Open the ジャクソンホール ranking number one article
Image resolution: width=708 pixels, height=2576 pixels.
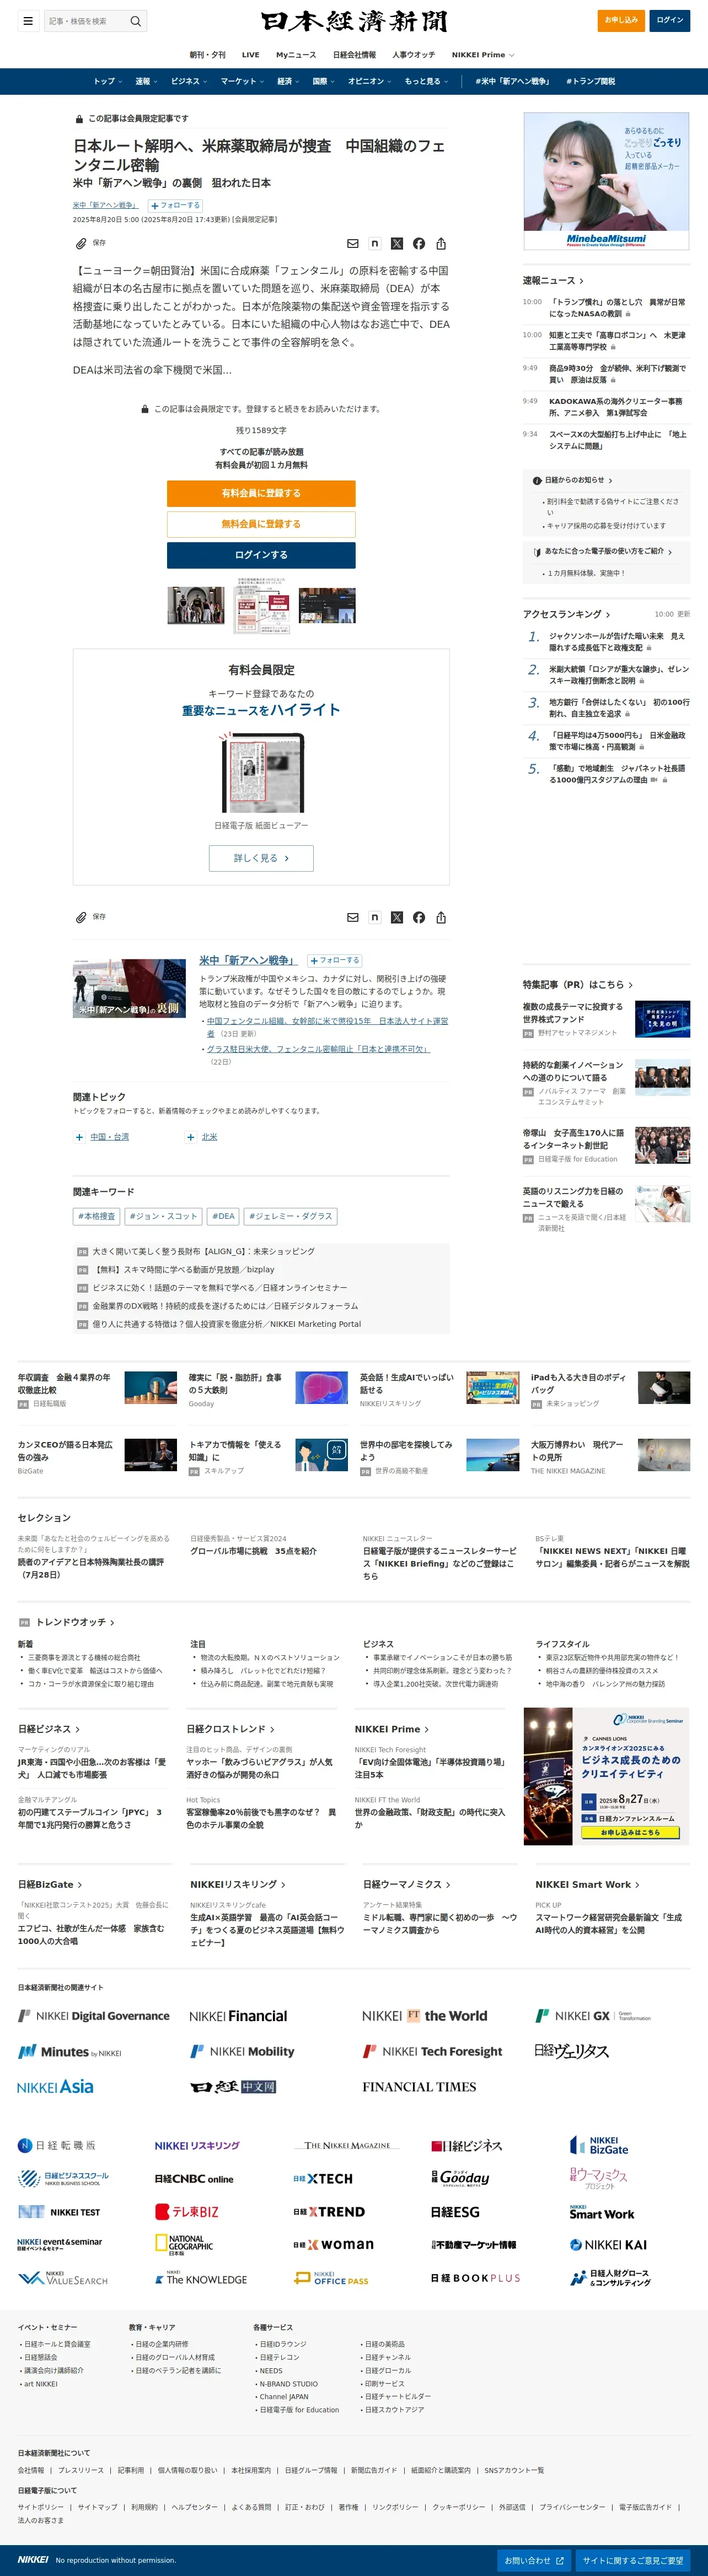coord(617,642)
